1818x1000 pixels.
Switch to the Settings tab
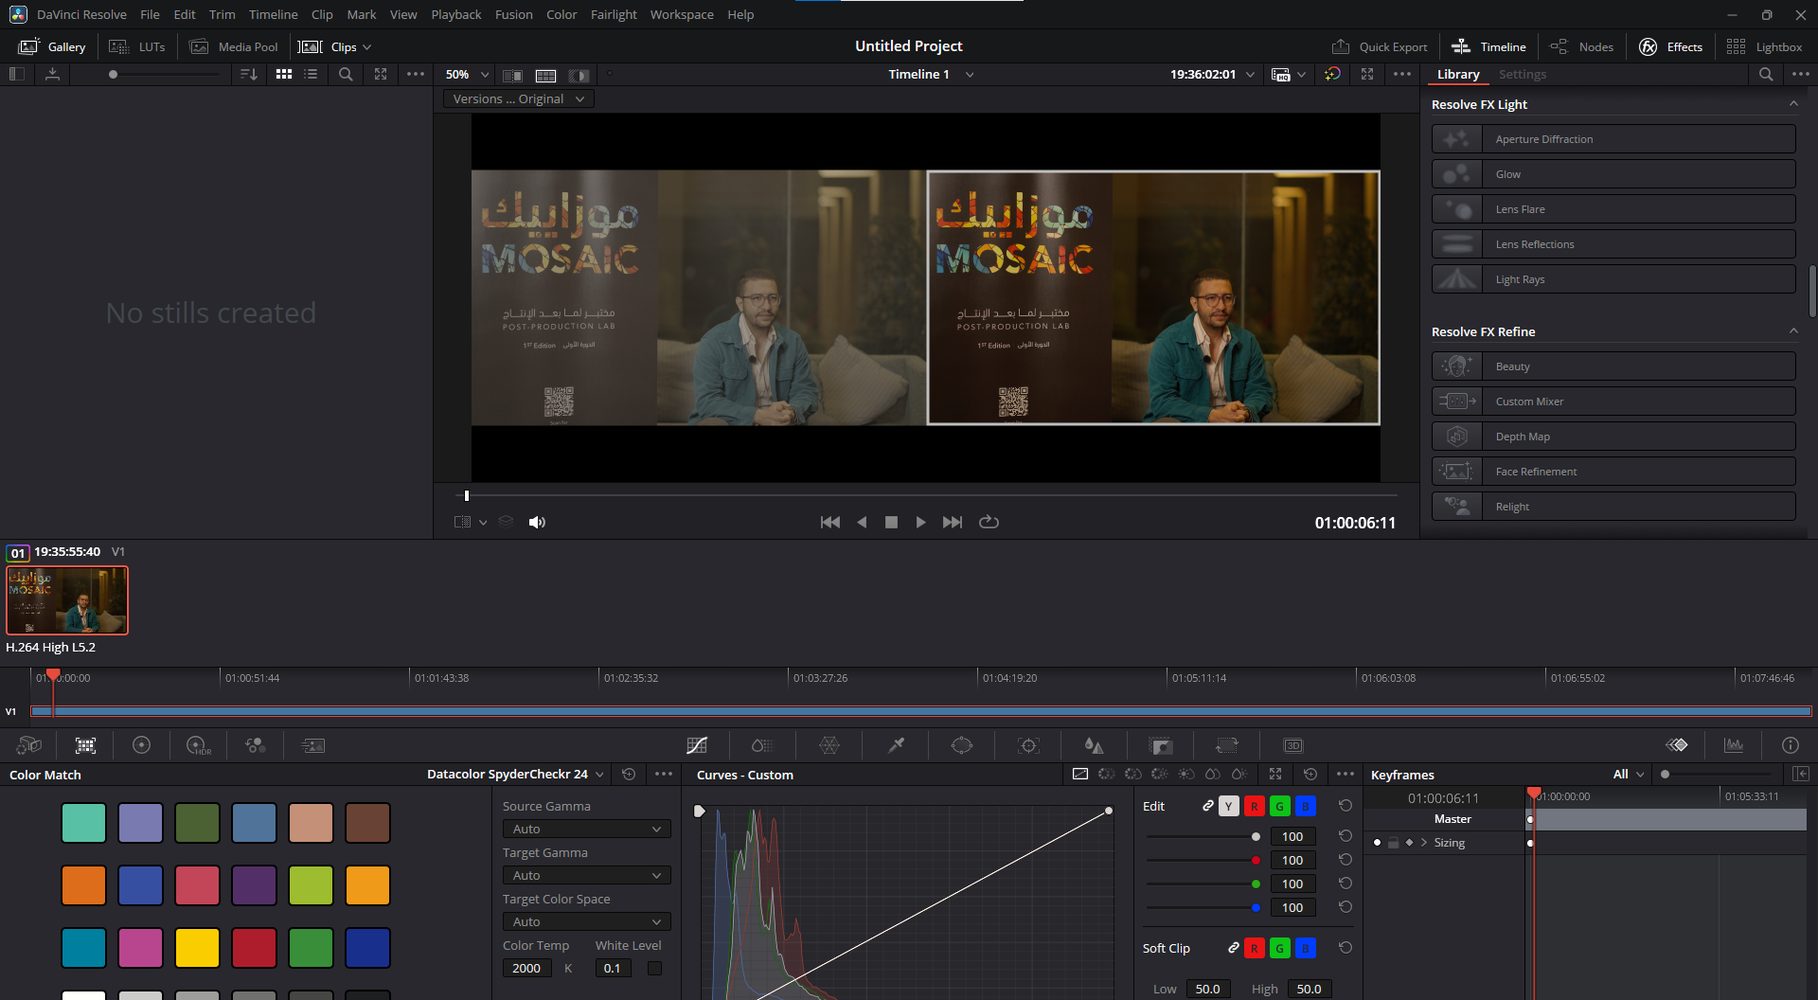tap(1522, 74)
